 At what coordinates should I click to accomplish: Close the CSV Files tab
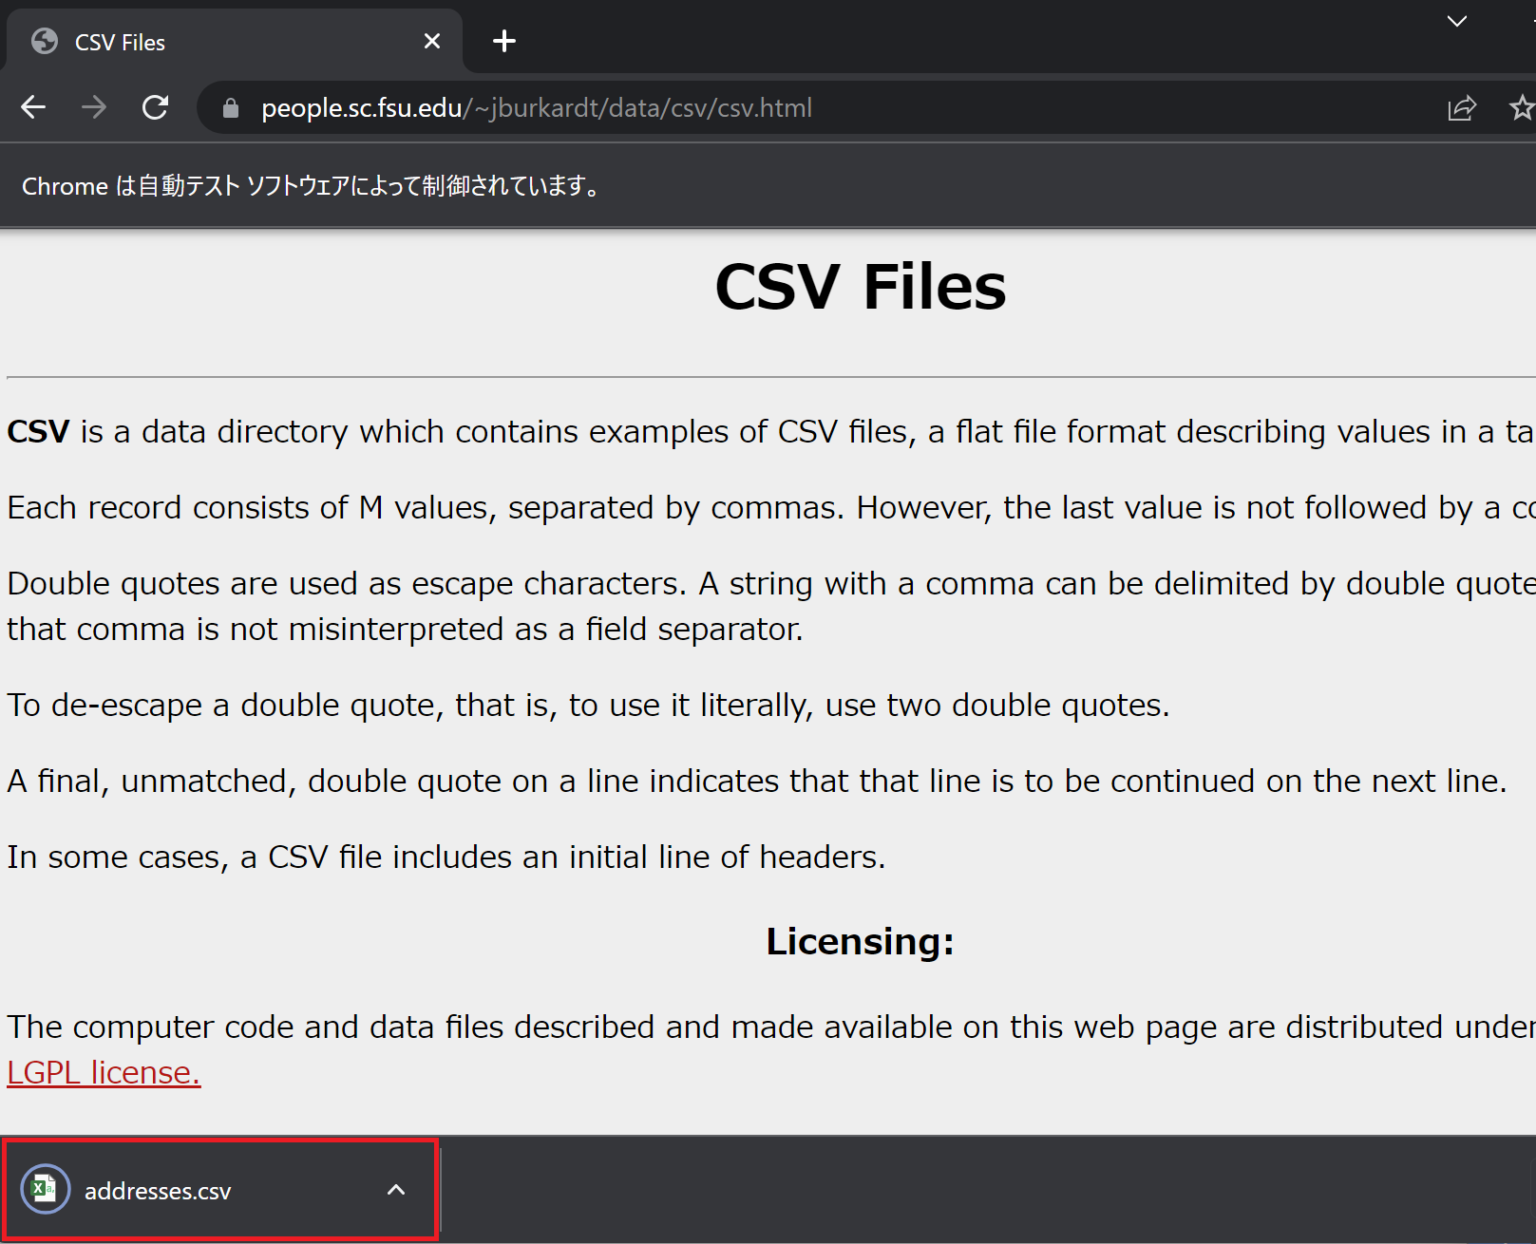pyautogui.click(x=432, y=41)
